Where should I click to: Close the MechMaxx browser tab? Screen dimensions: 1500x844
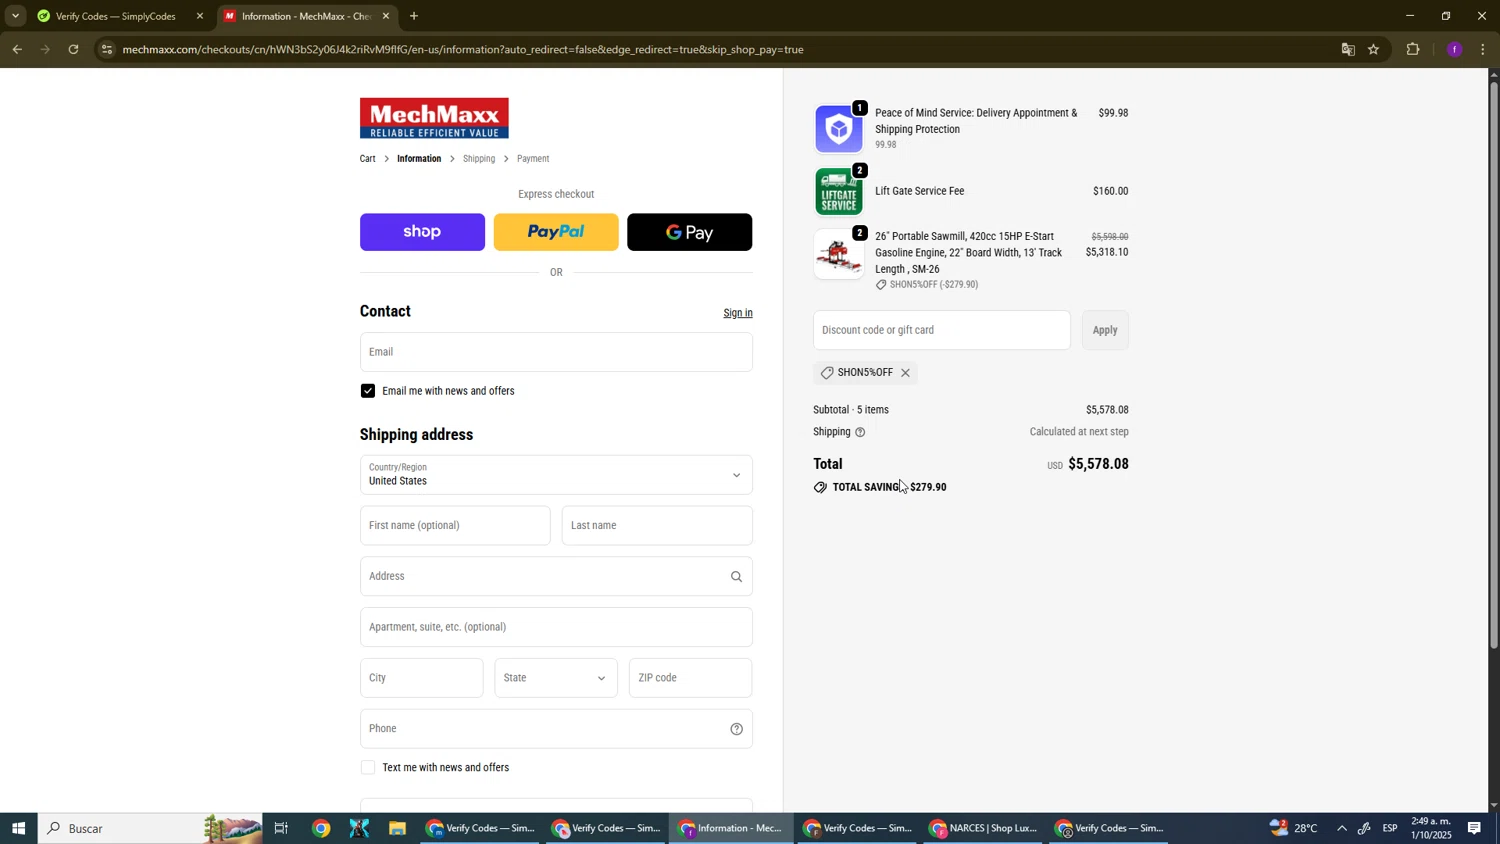pyautogui.click(x=386, y=16)
